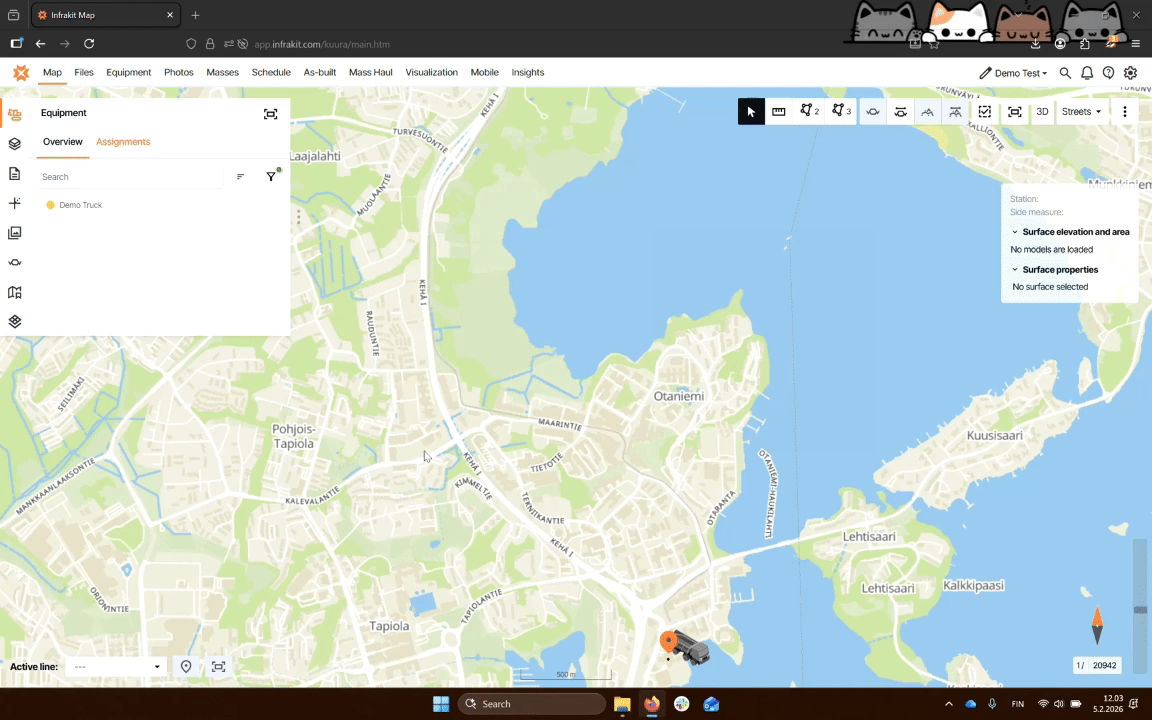Open the Equipment sidebar panel icon
This screenshot has height=720, width=1152.
[15, 115]
